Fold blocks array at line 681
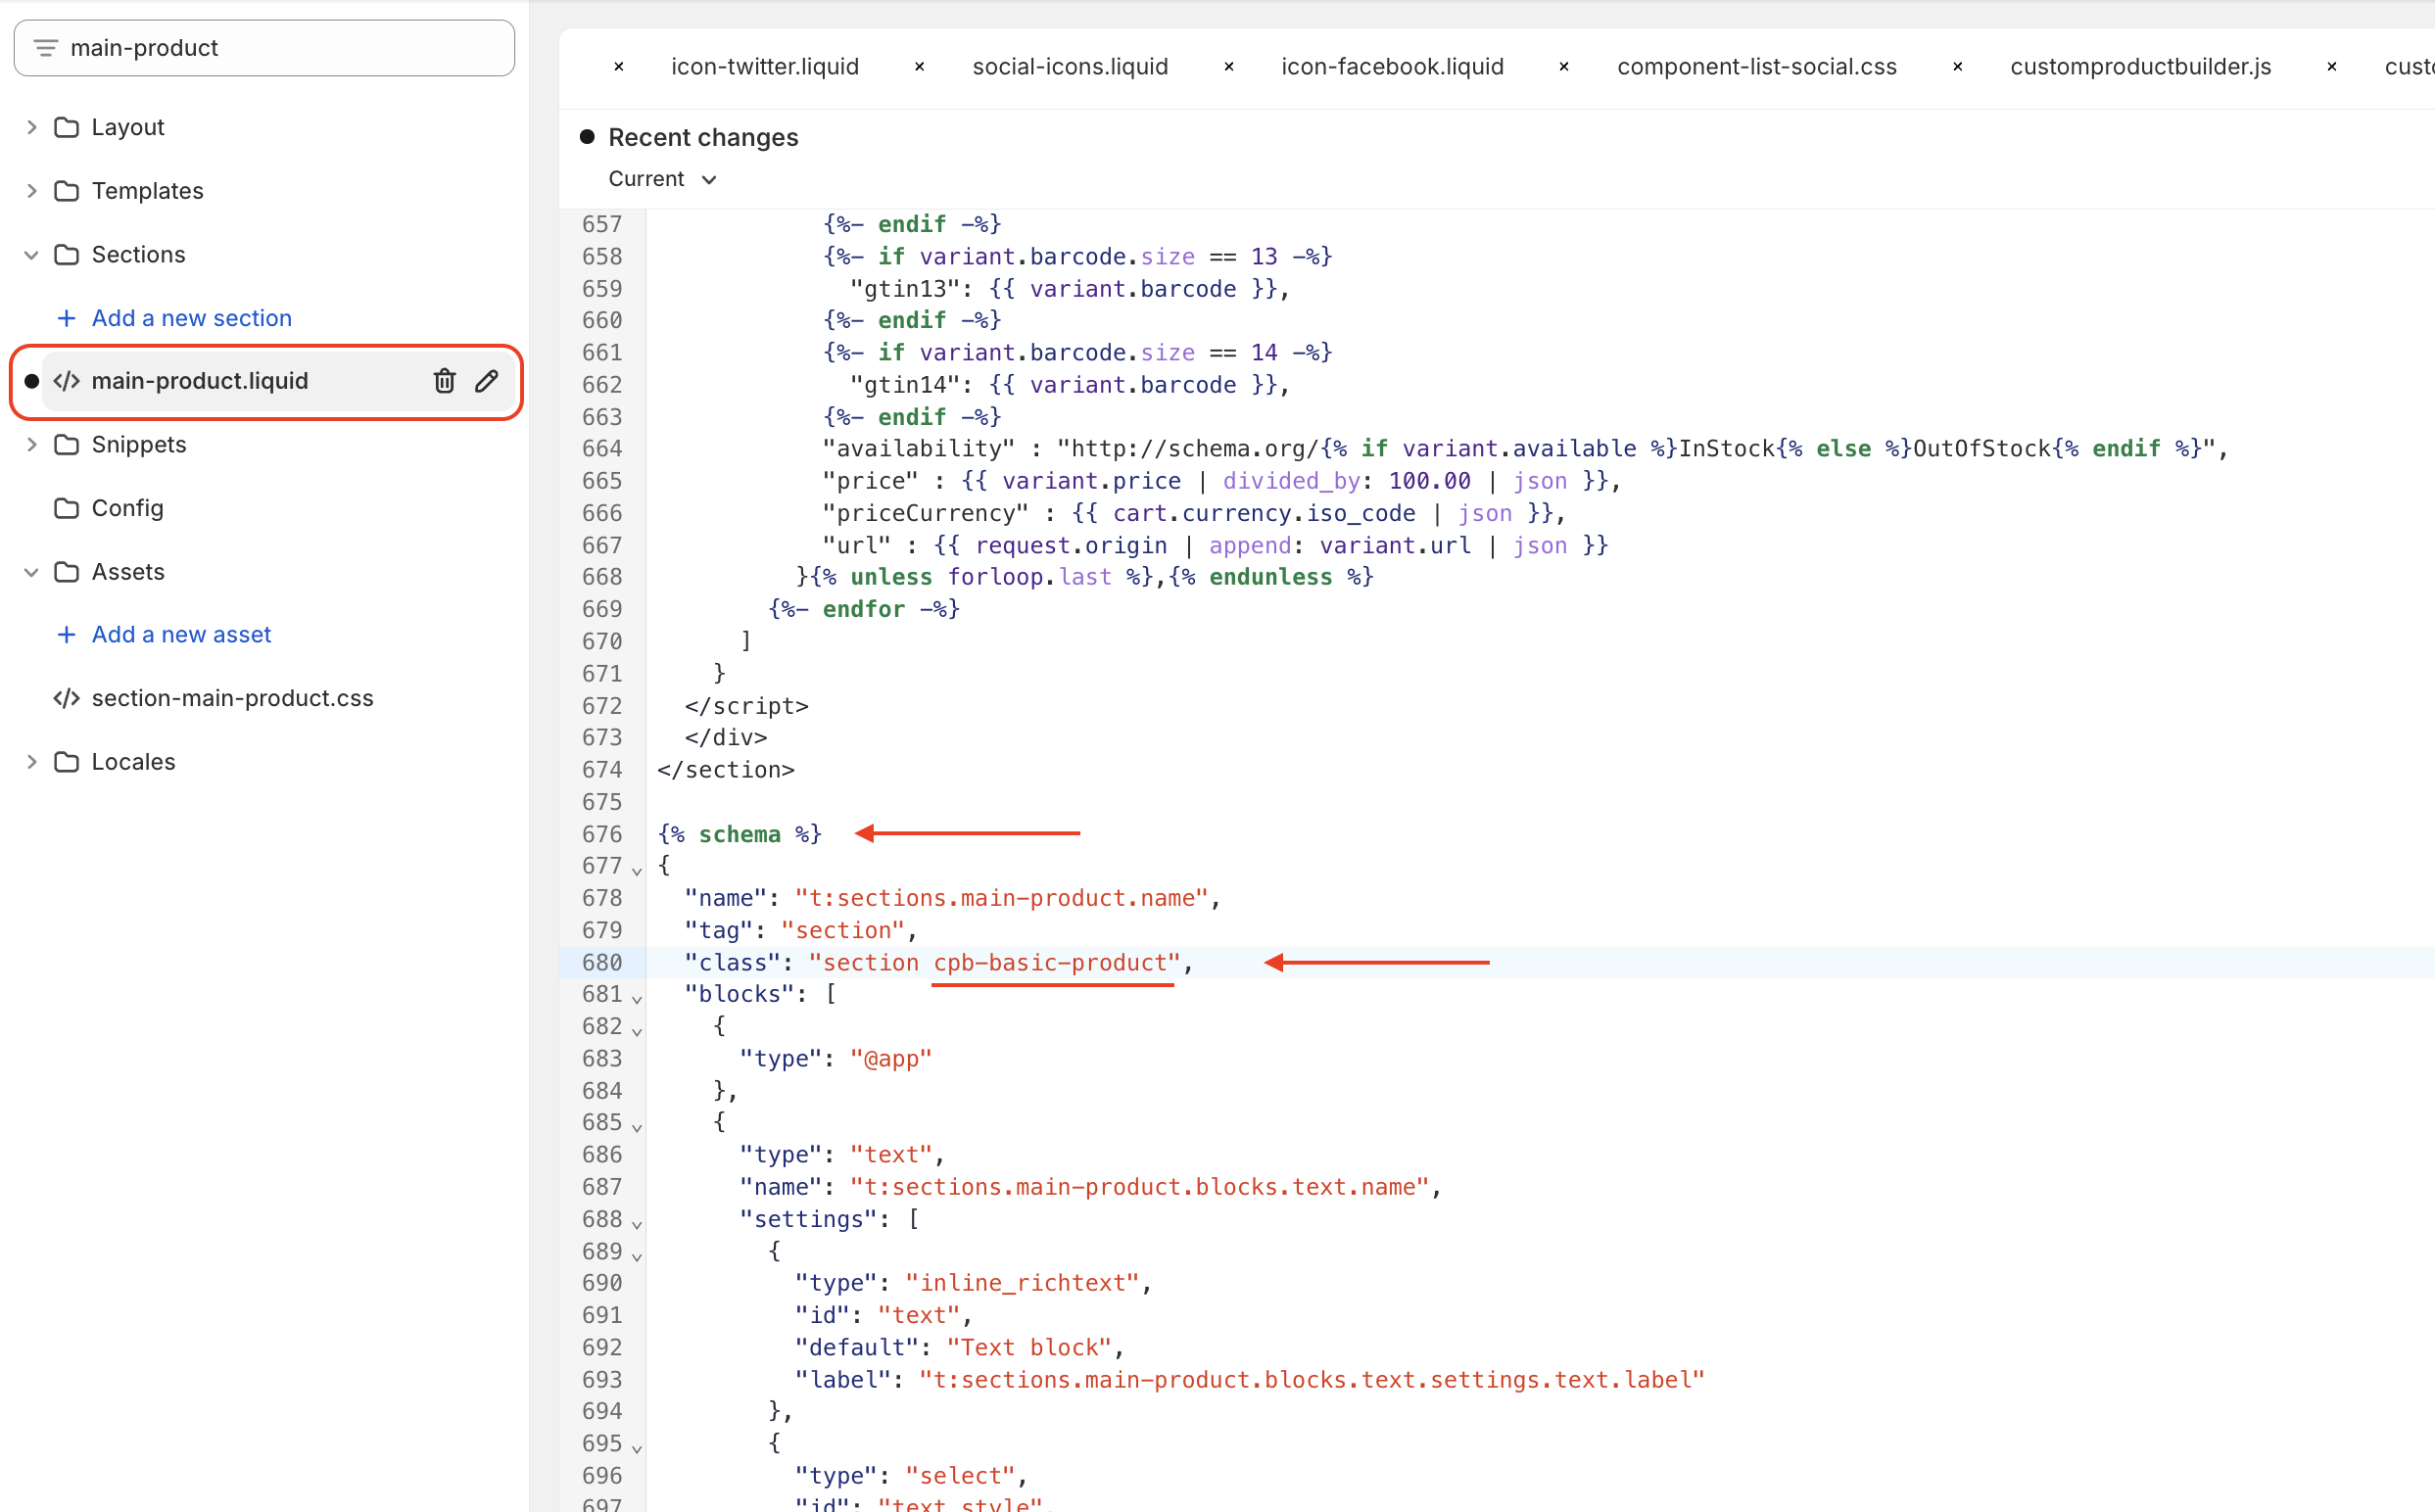Image resolution: width=2435 pixels, height=1512 pixels. (637, 998)
